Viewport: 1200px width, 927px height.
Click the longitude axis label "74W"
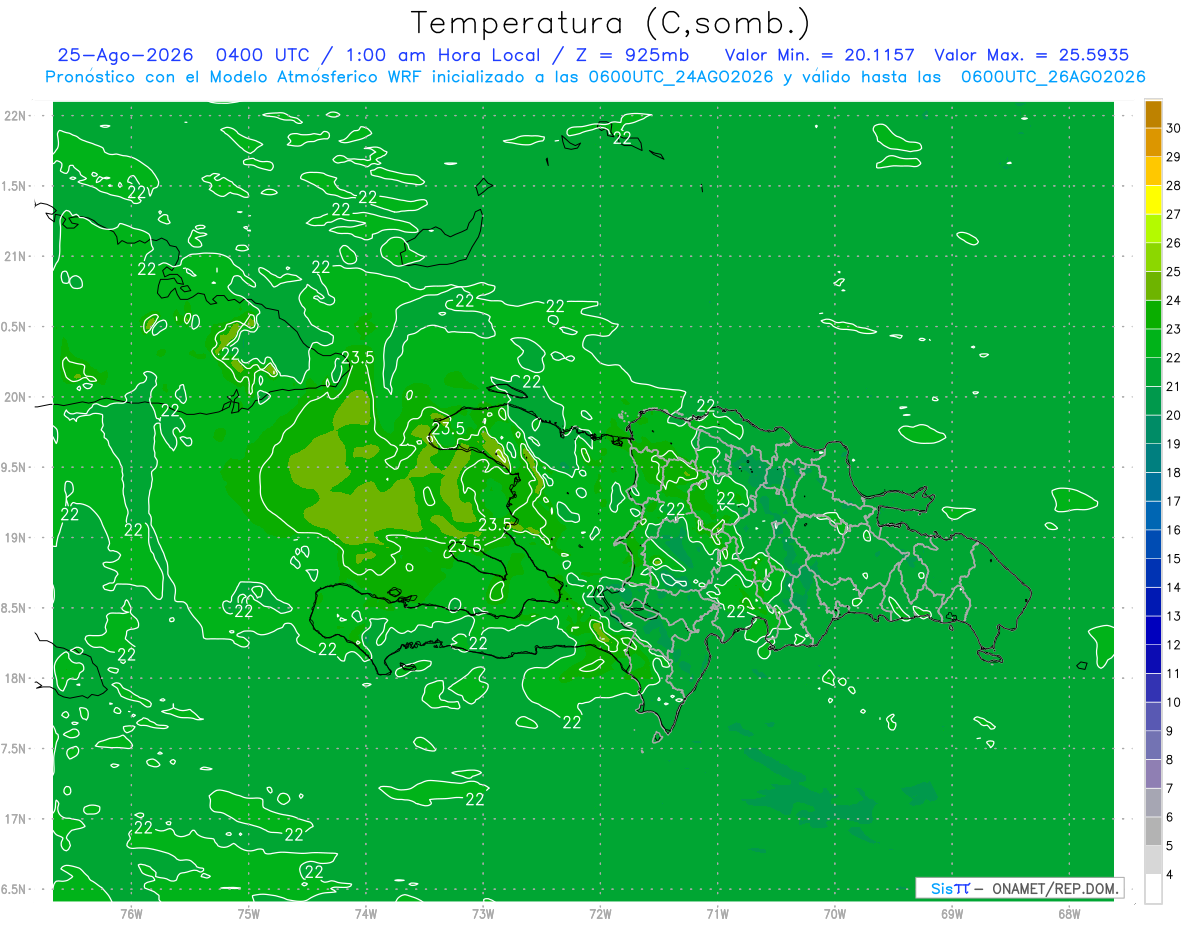tap(365, 913)
